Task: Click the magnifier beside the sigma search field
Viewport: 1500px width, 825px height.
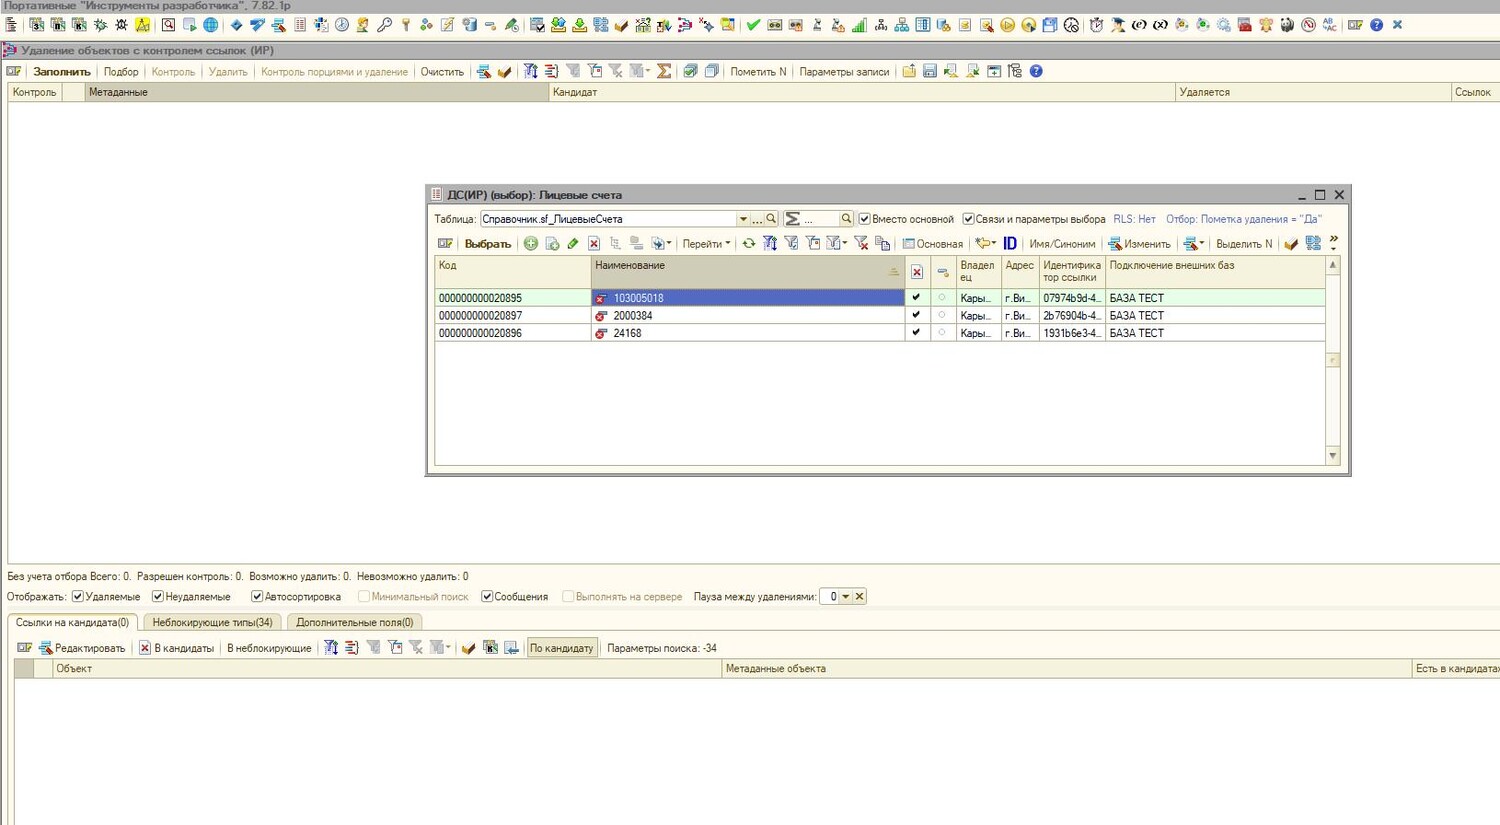Action: pos(846,219)
